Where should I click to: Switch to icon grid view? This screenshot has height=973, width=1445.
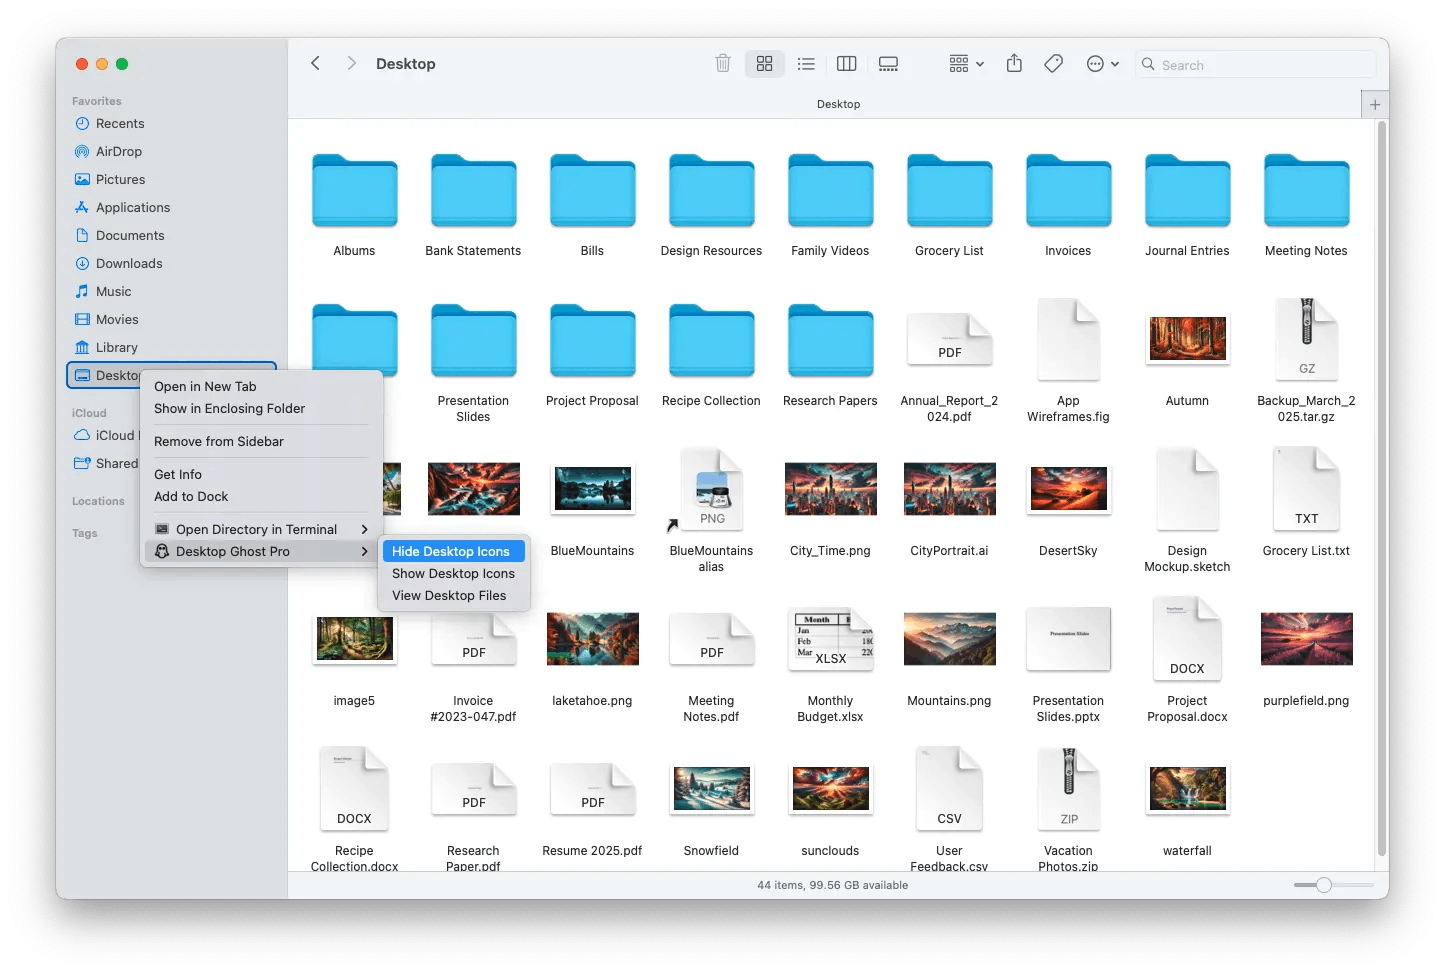(x=765, y=64)
